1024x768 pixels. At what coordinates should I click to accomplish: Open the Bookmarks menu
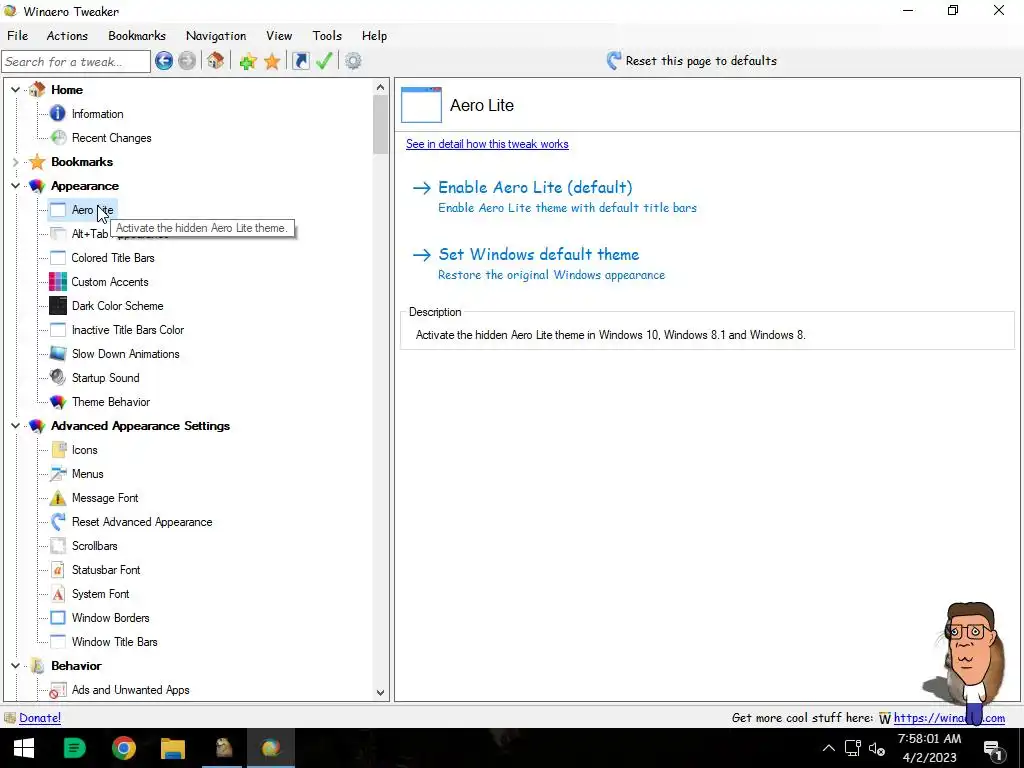click(x=137, y=36)
